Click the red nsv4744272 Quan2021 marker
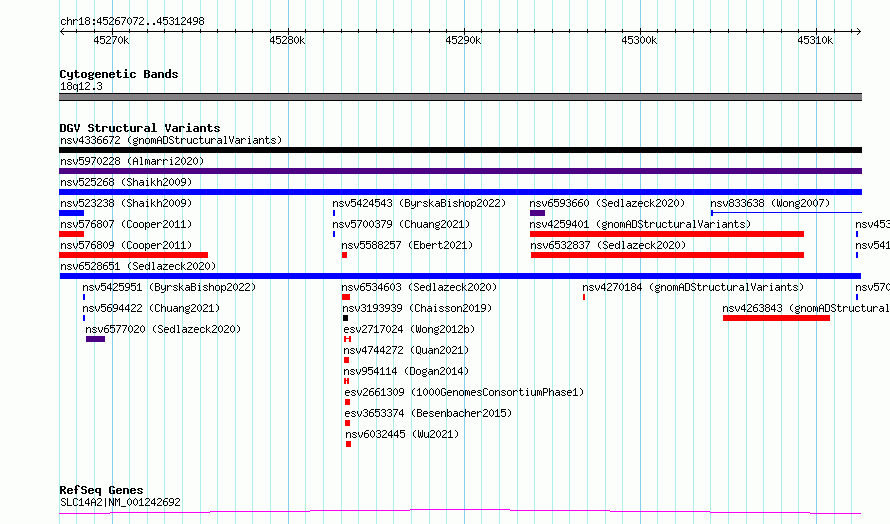The height and width of the screenshot is (524, 890). pyautogui.click(x=347, y=360)
